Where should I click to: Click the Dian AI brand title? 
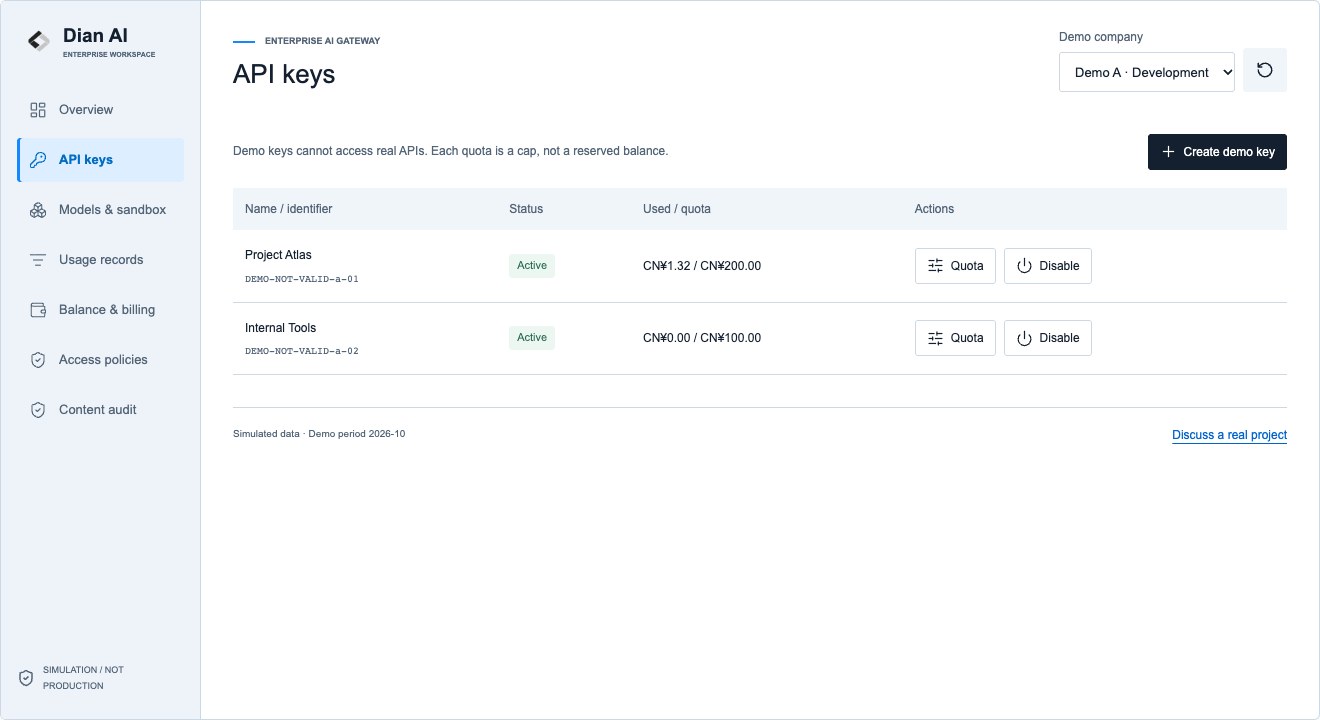coord(95,36)
